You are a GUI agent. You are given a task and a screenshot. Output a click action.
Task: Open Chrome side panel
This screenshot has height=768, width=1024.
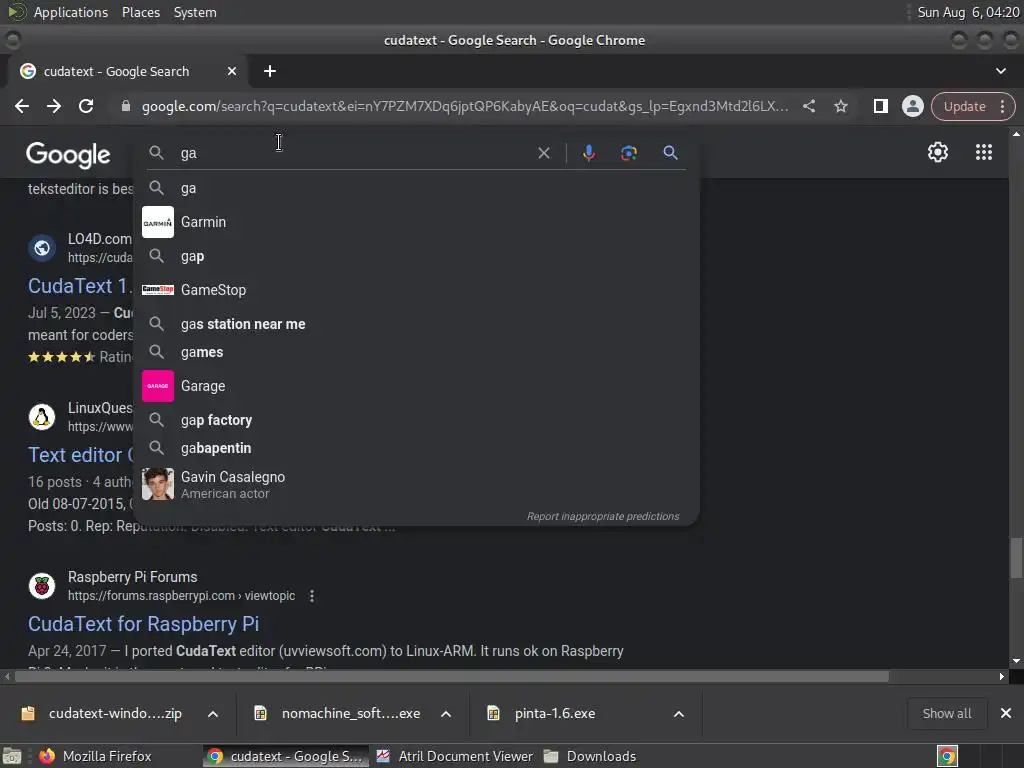(x=880, y=106)
